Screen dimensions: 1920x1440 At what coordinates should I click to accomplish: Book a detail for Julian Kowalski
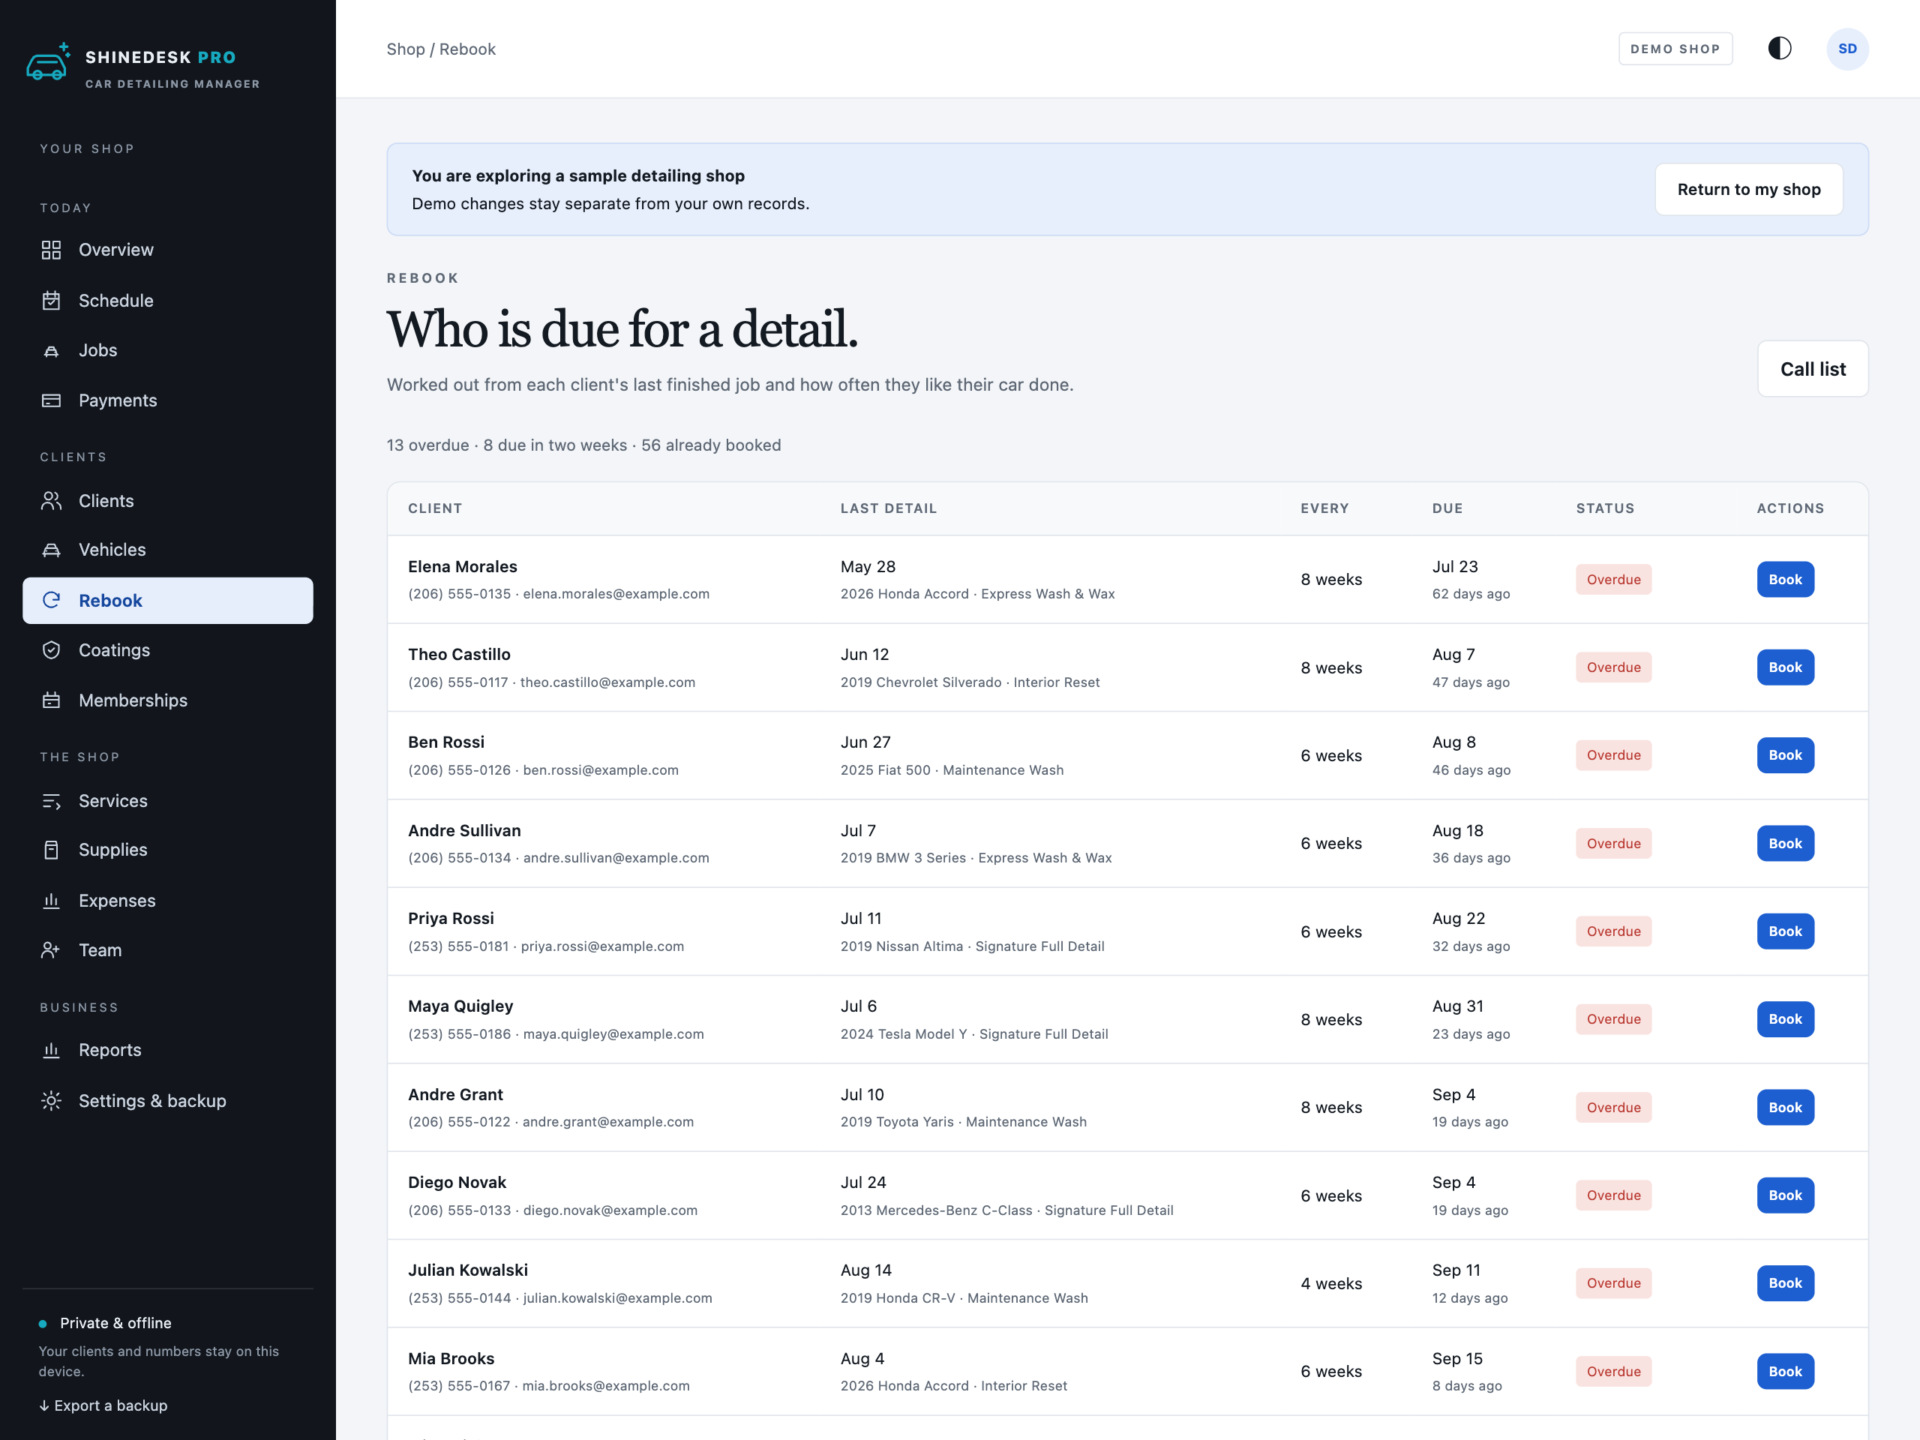pos(1785,1283)
